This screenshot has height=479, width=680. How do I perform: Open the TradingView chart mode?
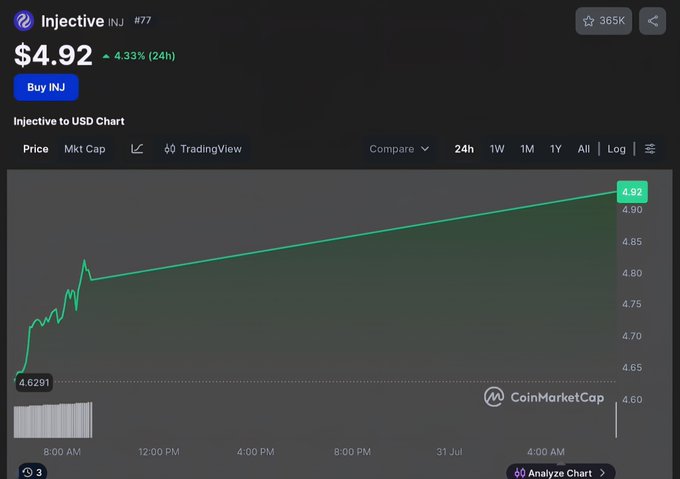pyautogui.click(x=203, y=149)
